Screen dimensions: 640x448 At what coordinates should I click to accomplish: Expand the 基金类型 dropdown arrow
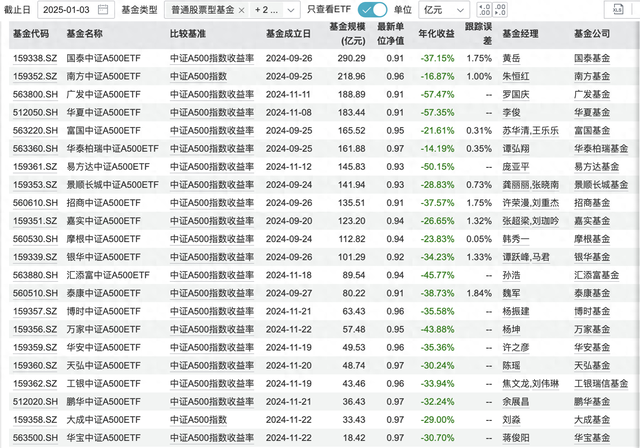[291, 10]
